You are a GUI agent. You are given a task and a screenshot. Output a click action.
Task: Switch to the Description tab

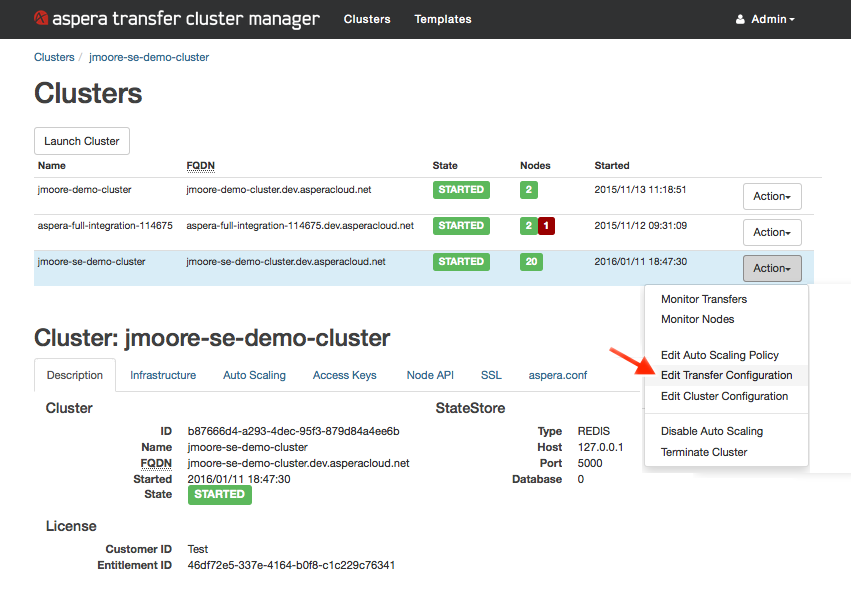tap(75, 375)
